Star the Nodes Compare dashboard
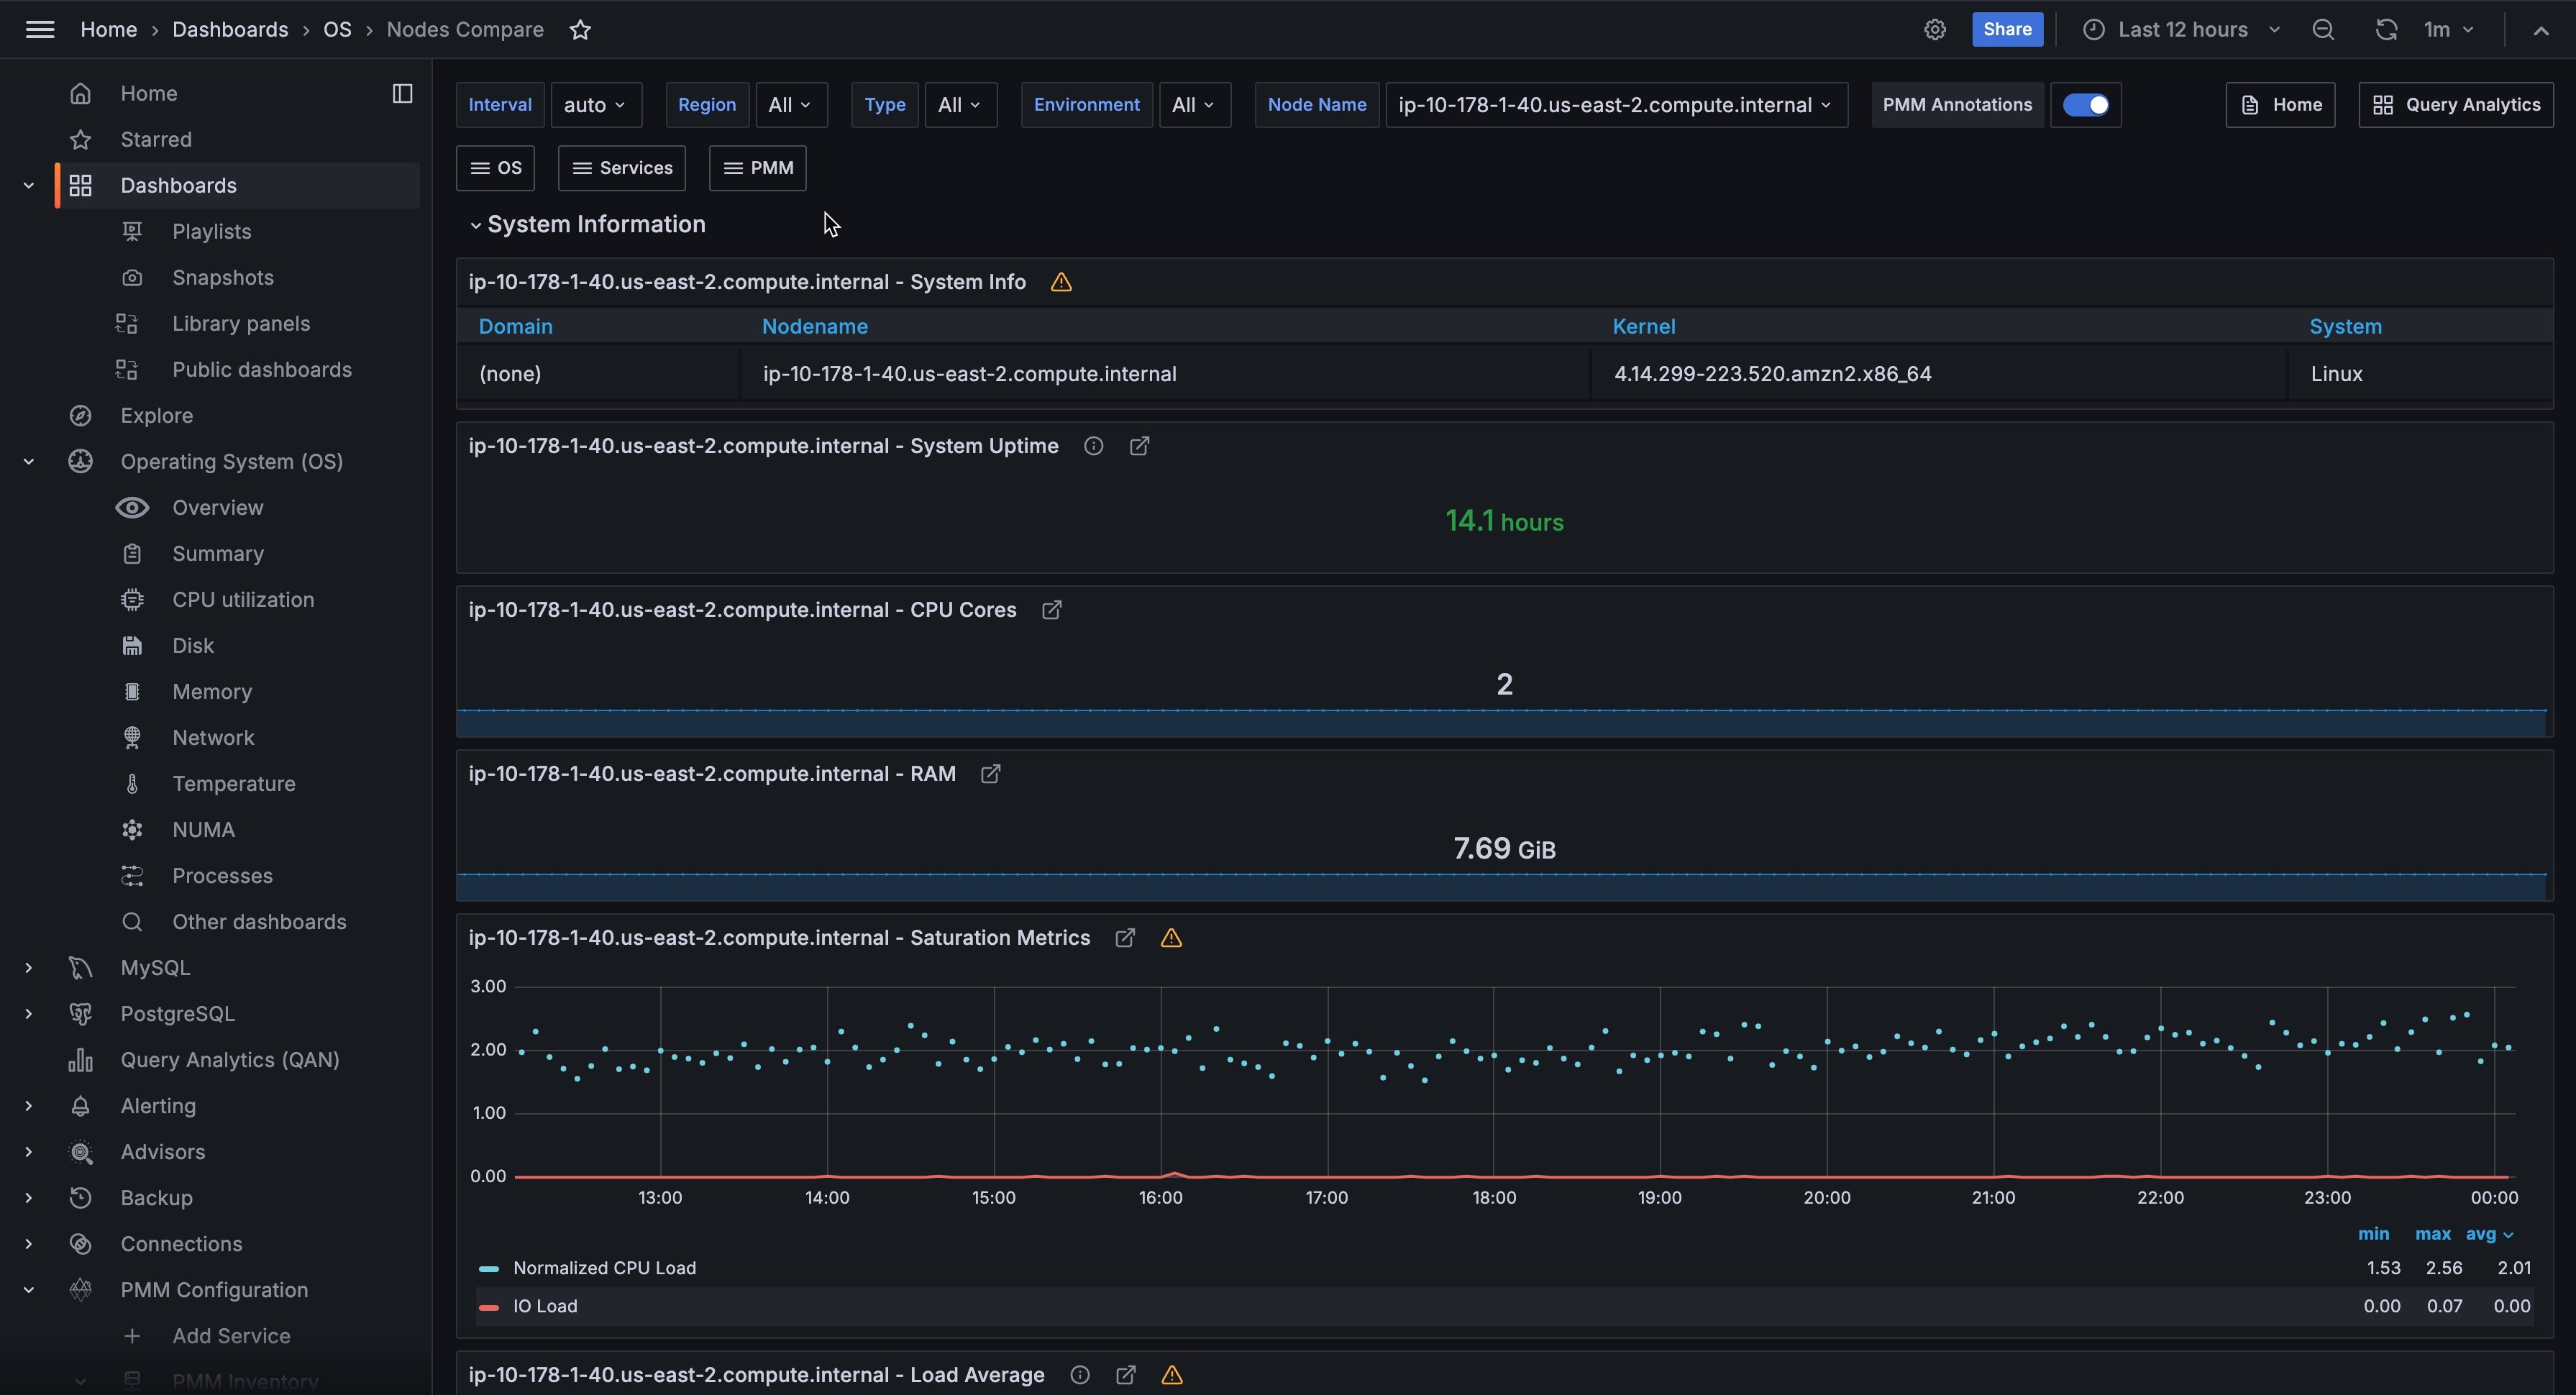 click(x=580, y=30)
